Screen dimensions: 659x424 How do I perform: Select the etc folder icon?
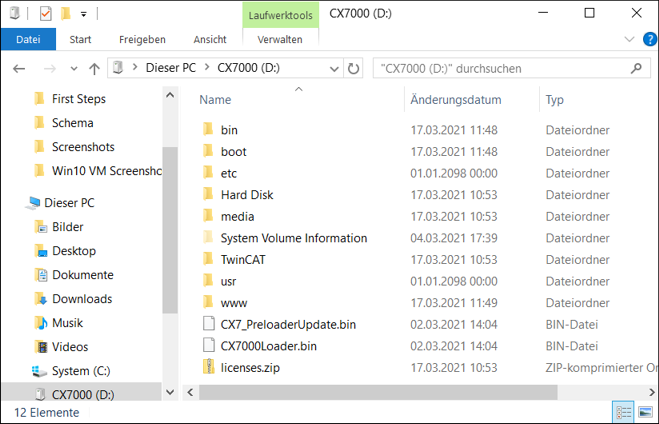click(208, 173)
